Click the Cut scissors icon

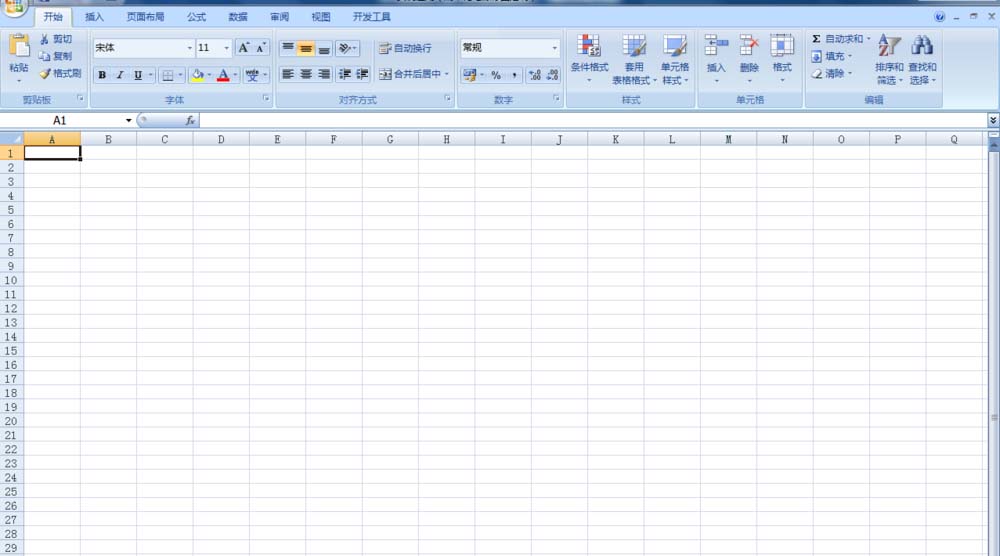[x=44, y=40]
